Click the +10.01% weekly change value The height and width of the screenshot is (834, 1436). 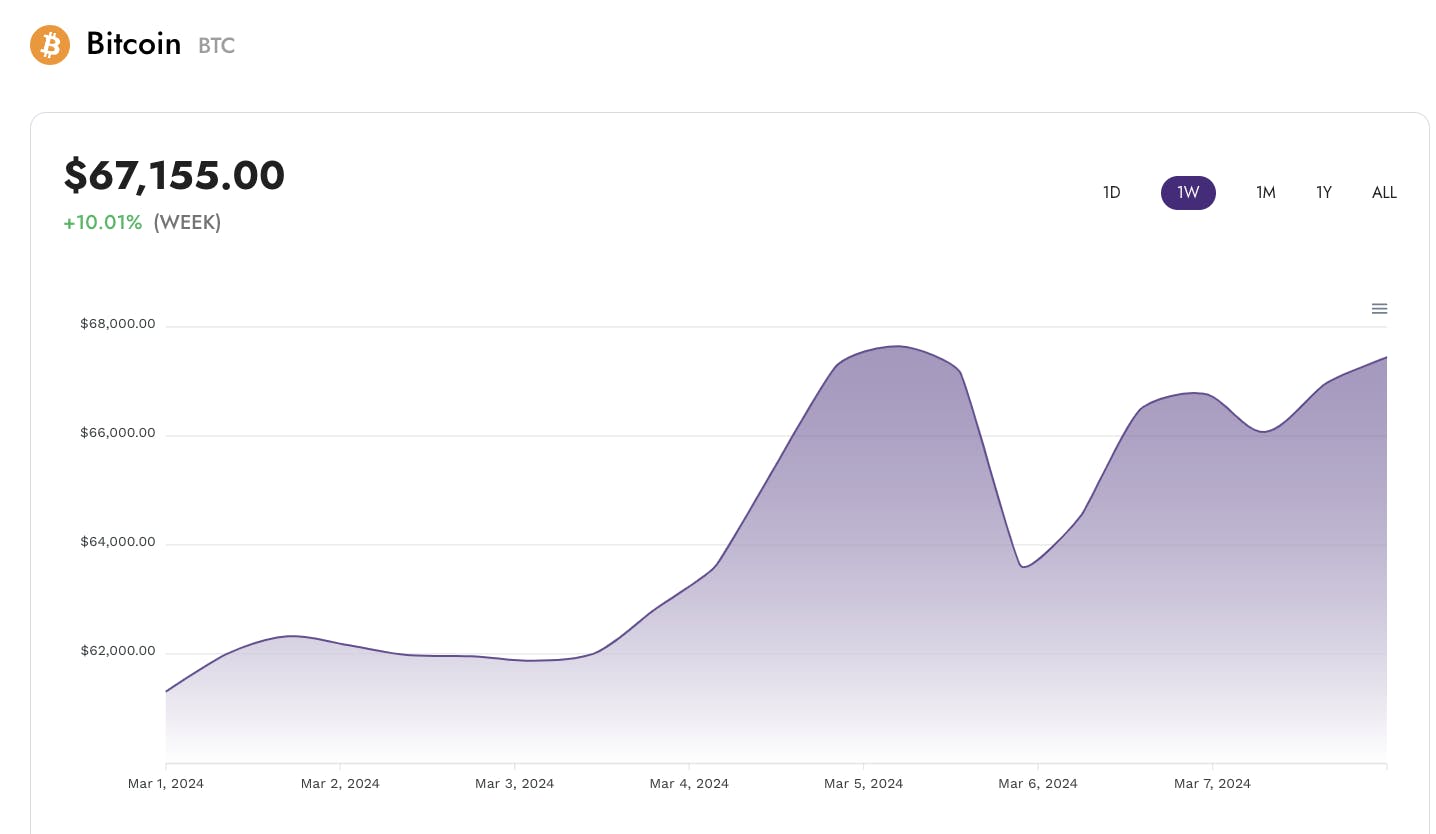[x=103, y=222]
